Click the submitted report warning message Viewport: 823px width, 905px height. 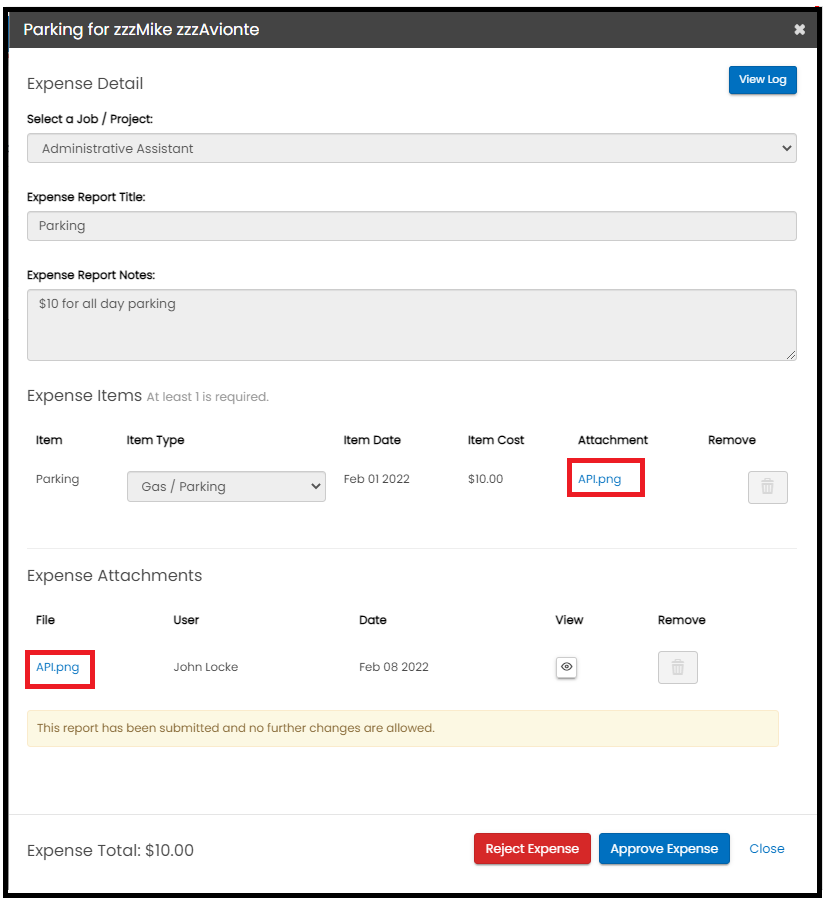pyautogui.click(x=403, y=728)
